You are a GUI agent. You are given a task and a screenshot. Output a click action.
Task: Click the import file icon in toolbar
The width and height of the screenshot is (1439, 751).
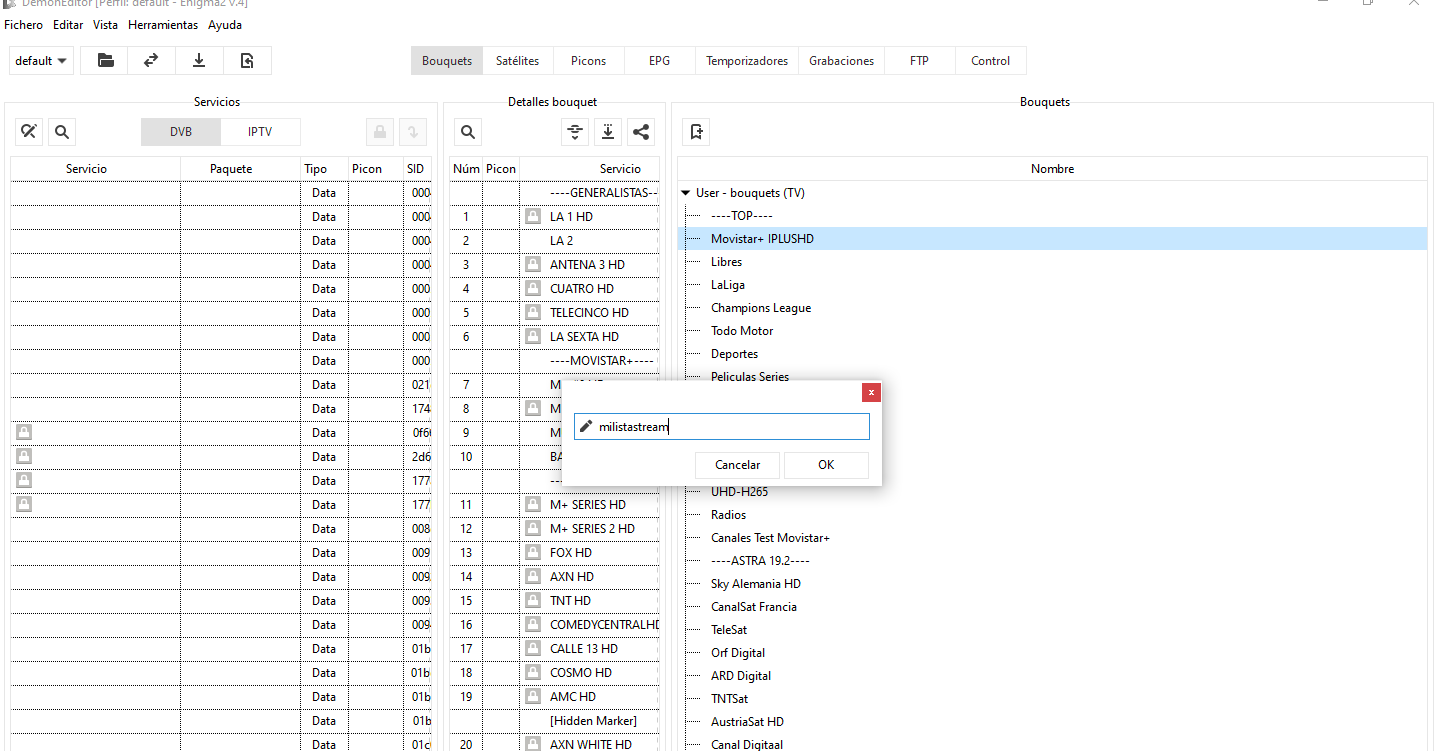[x=247, y=61]
